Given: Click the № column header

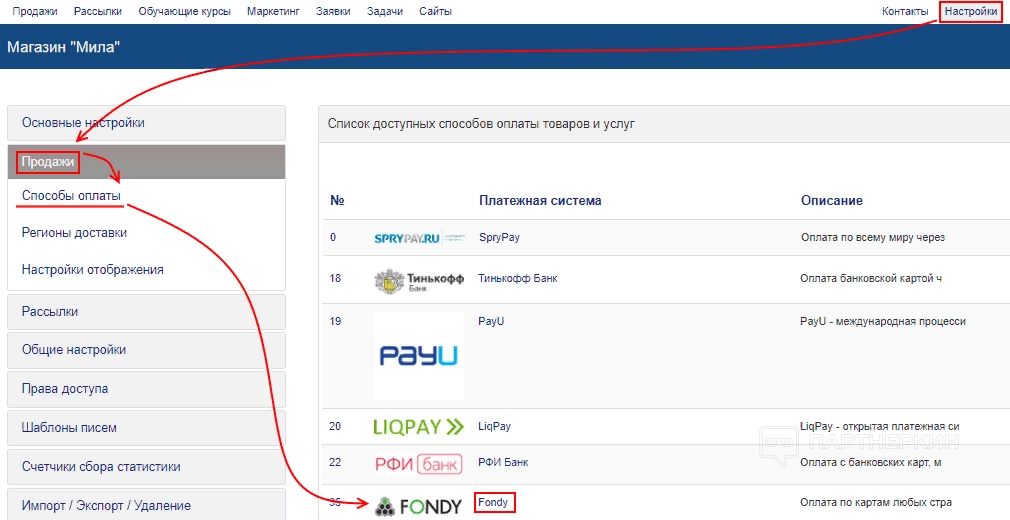Looking at the screenshot, I should pos(338,200).
